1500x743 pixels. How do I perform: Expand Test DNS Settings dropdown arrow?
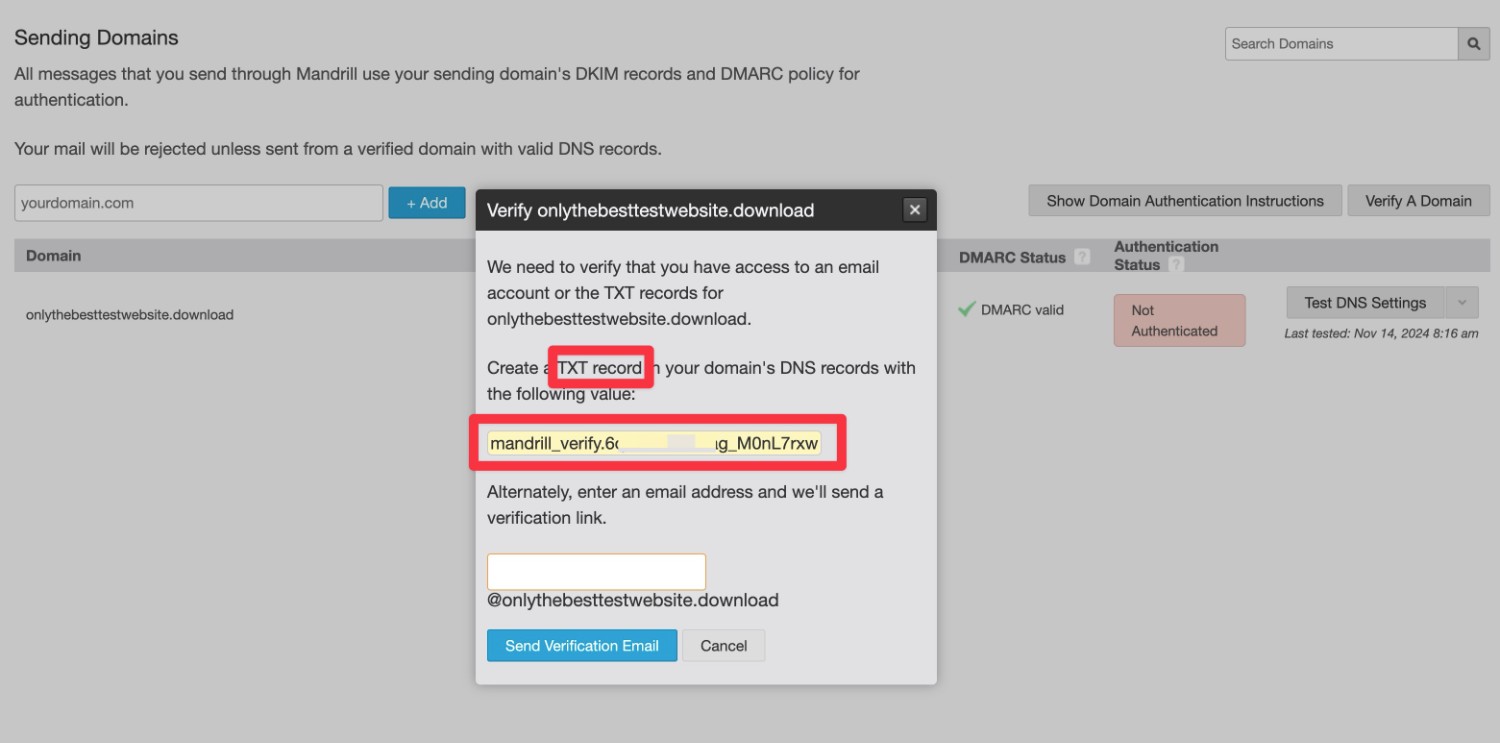pyautogui.click(x=1461, y=303)
